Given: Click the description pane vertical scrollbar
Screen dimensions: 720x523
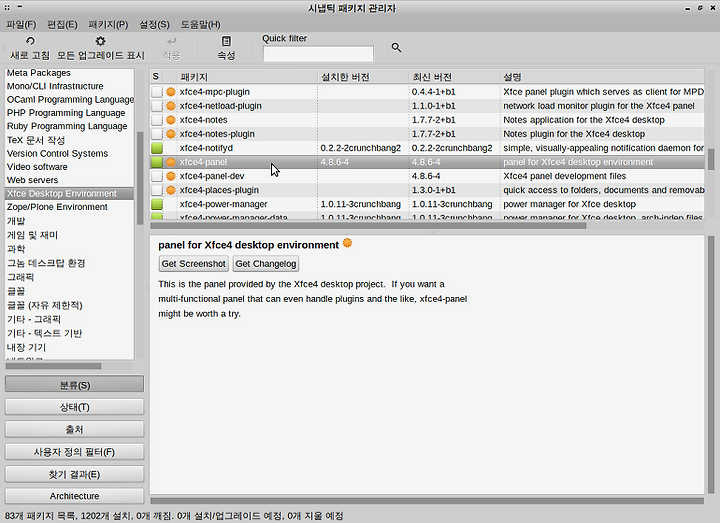Looking at the screenshot, I should (x=711, y=365).
